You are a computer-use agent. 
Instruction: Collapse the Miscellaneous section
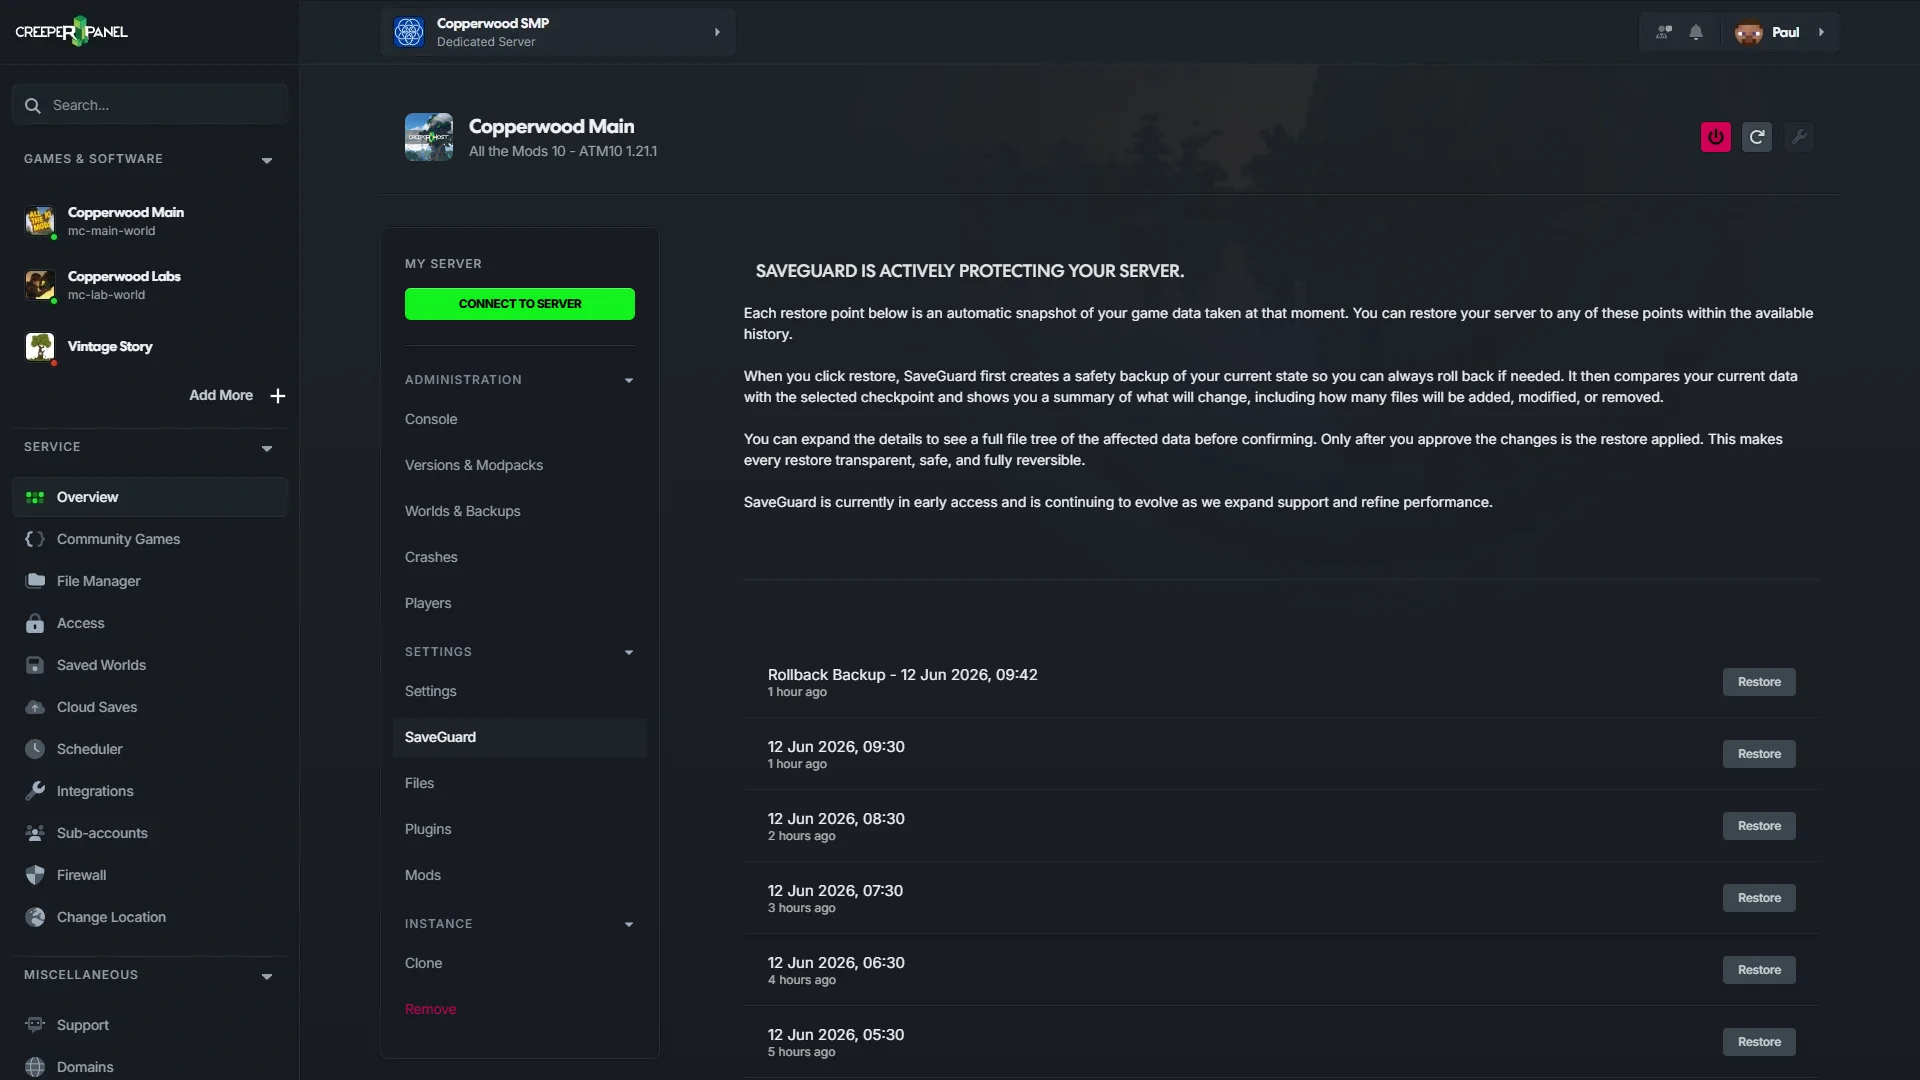267,976
